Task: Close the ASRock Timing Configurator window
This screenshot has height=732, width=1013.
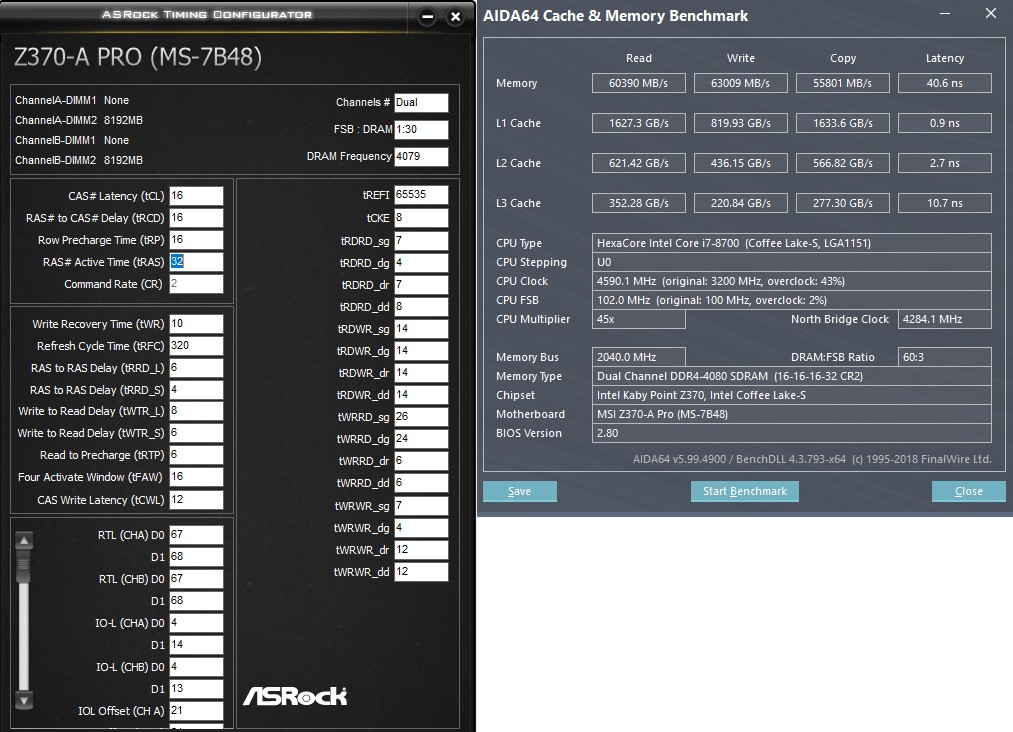Action: click(455, 17)
